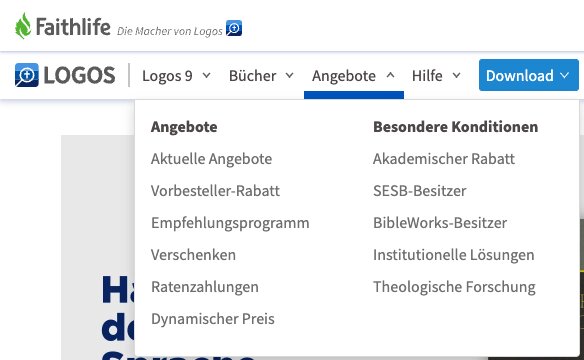Click SESB-Besitzer in the menu
Viewport: 584px width, 360px height.
click(x=420, y=191)
